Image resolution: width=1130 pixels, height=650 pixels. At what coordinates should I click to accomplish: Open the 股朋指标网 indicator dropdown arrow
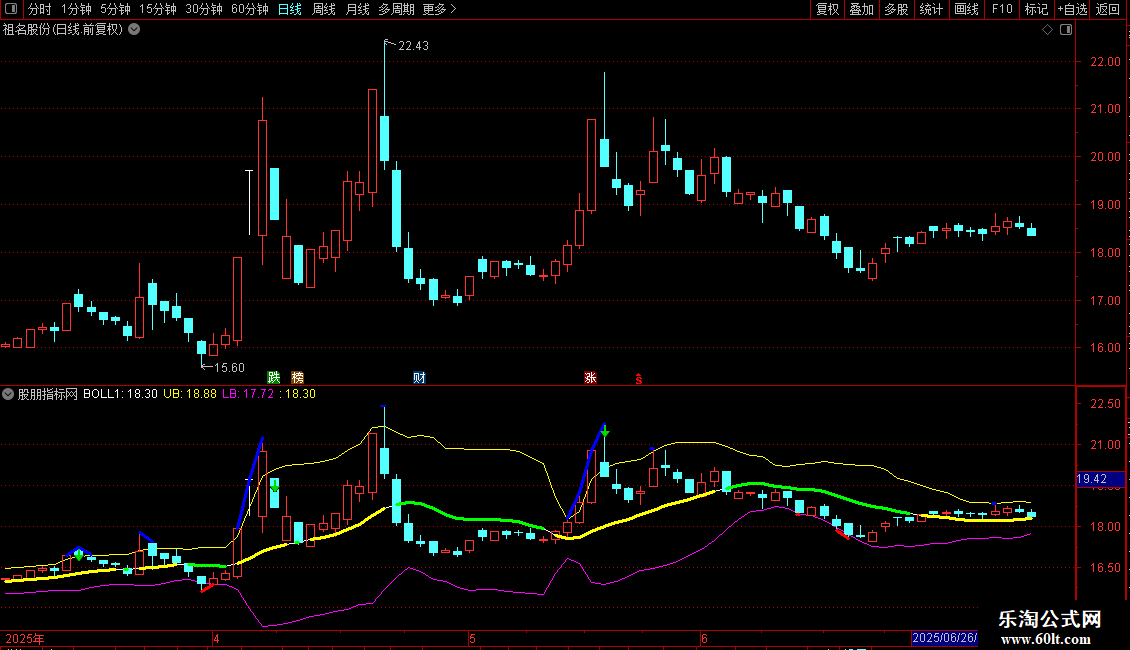(8, 394)
